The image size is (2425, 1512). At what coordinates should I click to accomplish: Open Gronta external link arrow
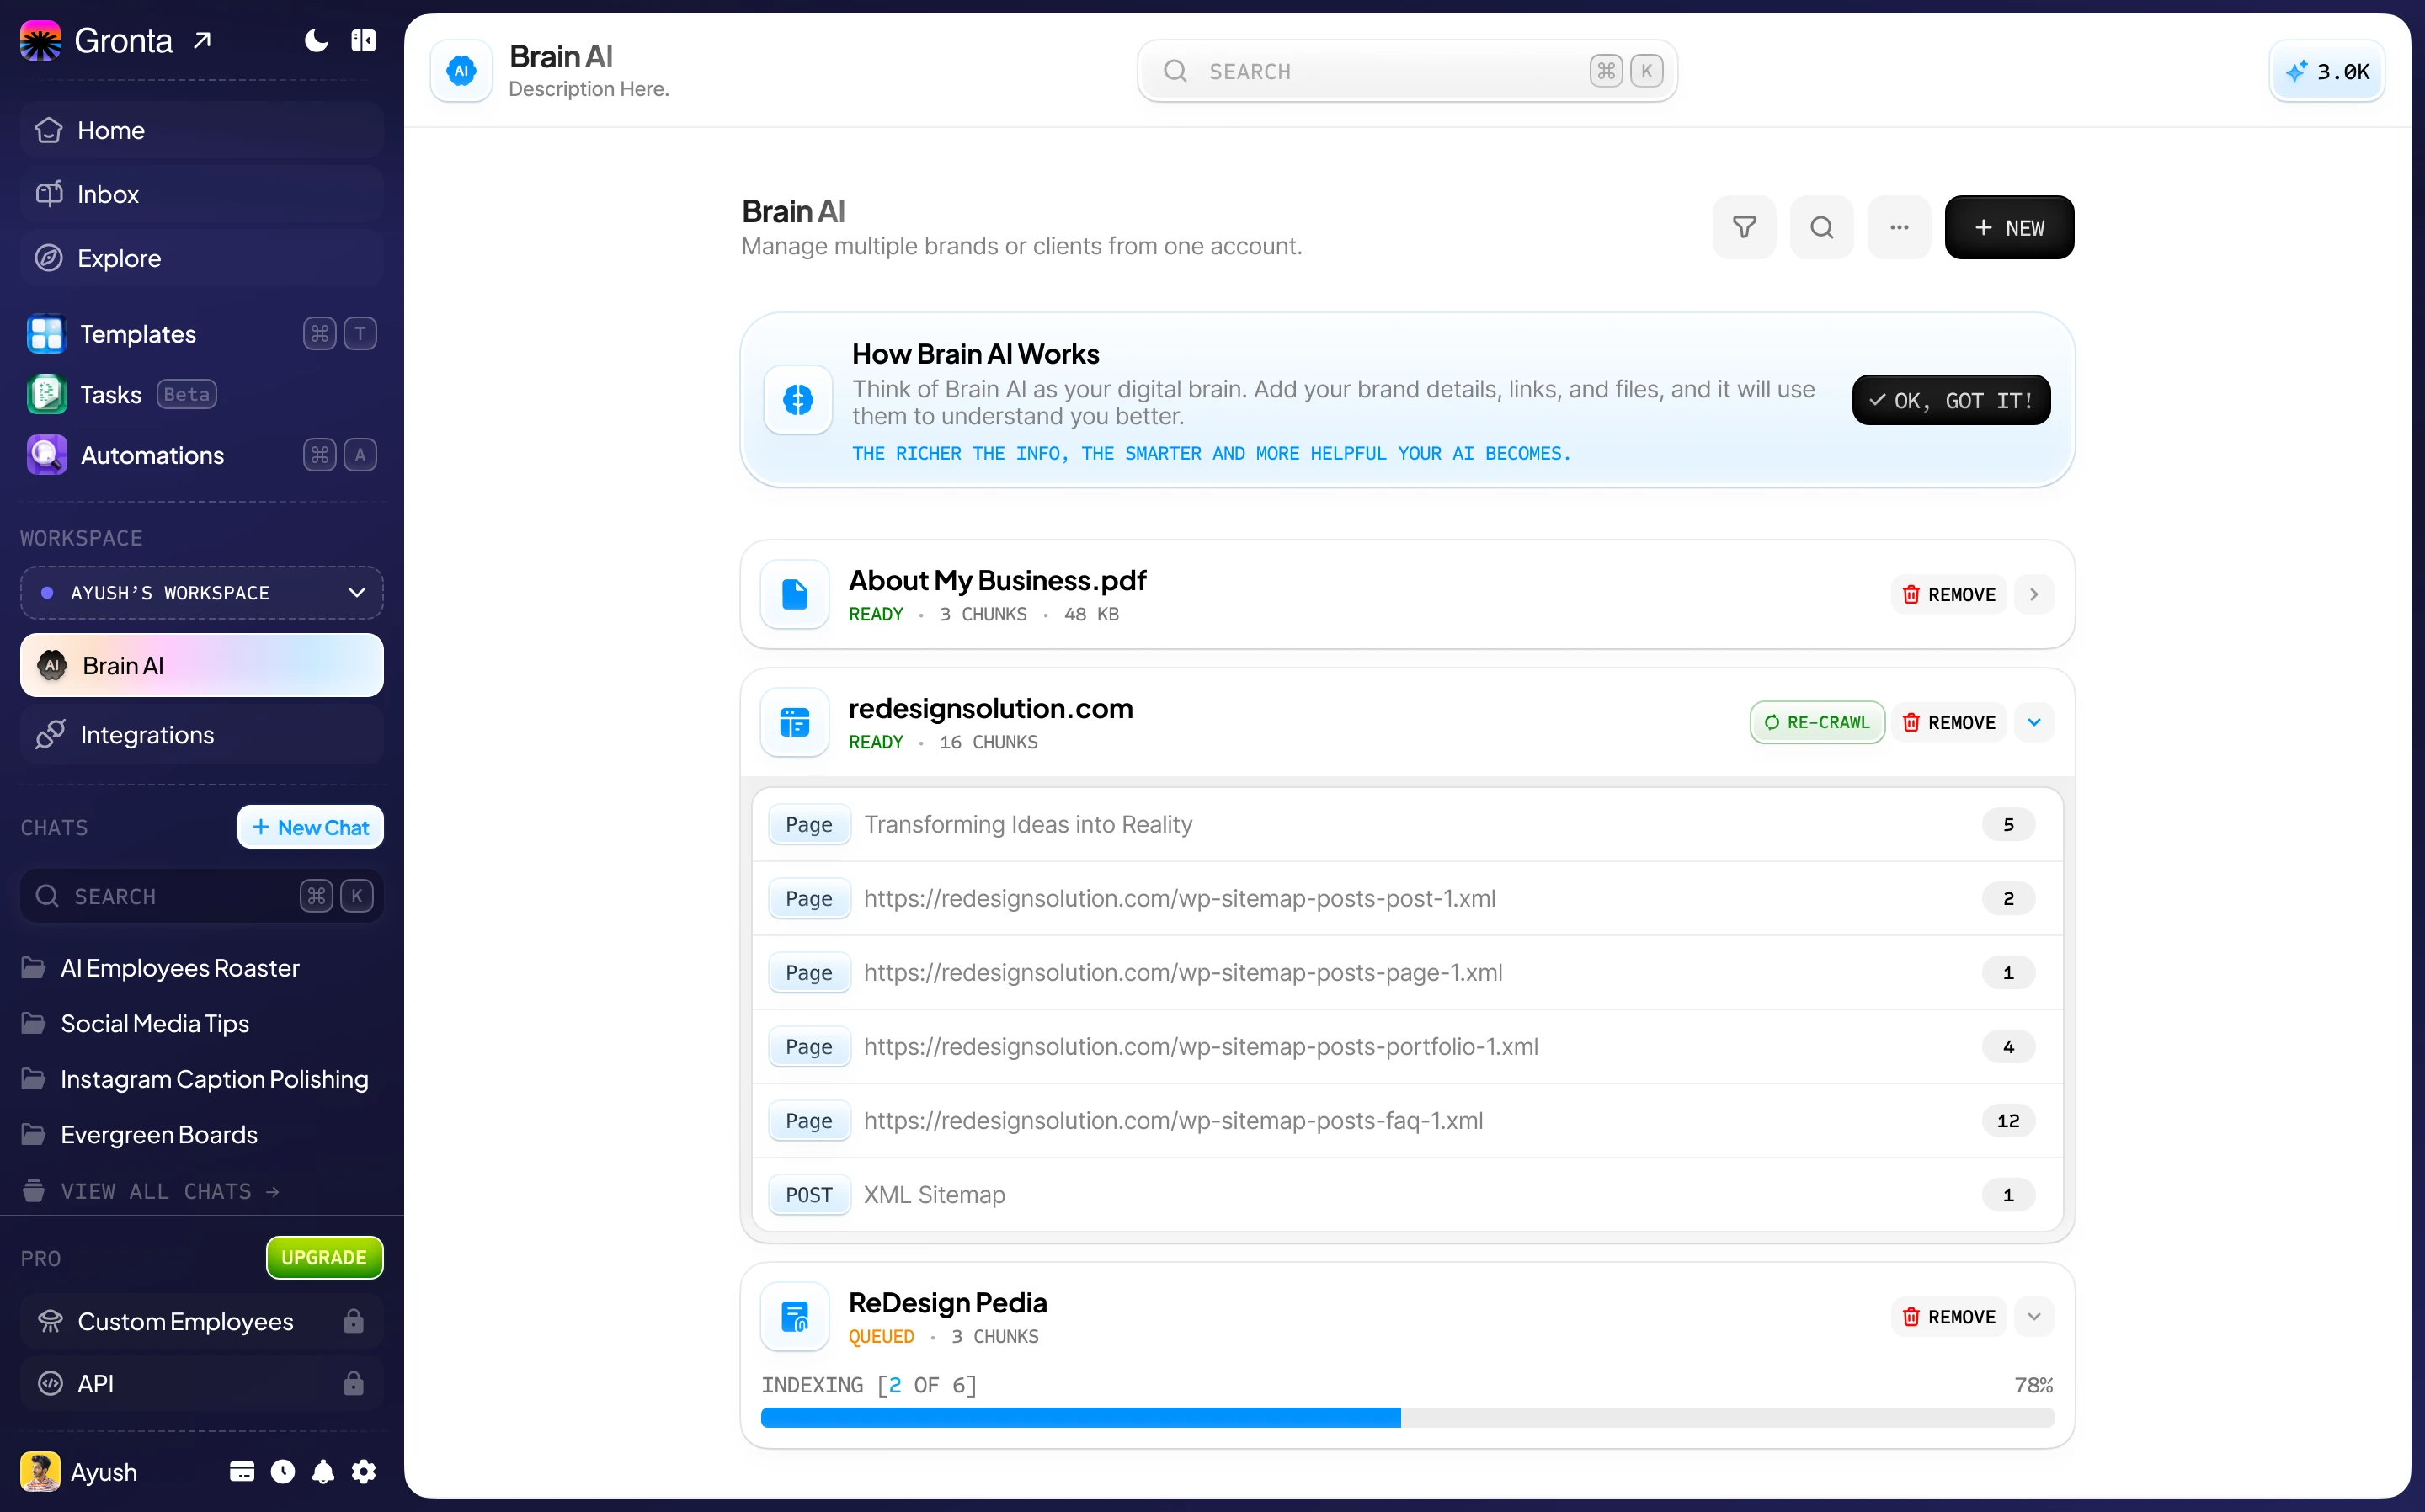point(202,41)
